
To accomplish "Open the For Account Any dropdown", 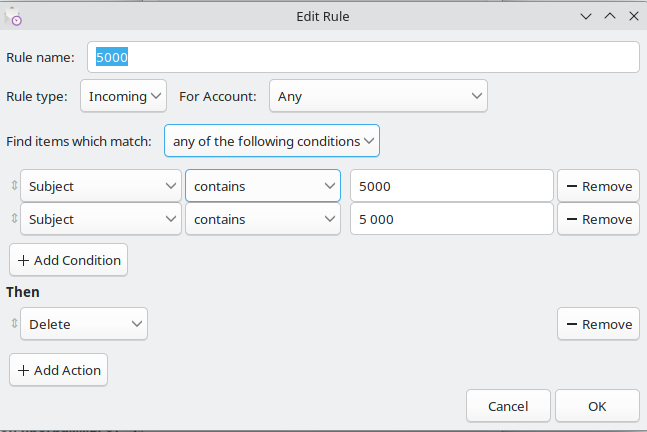I will (x=378, y=96).
